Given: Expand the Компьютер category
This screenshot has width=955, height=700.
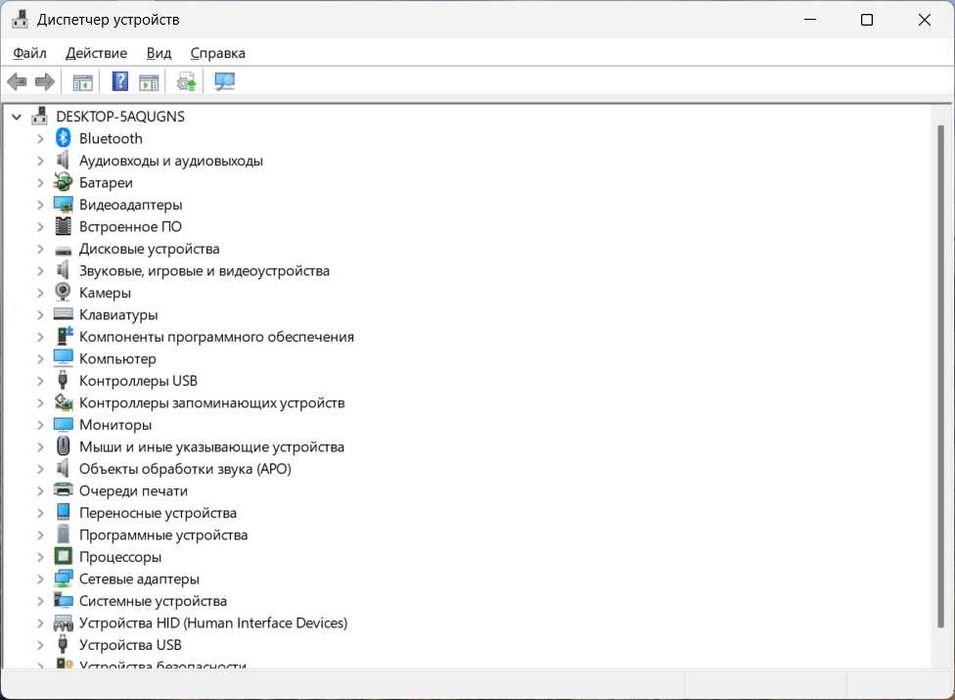Looking at the screenshot, I should [40, 359].
